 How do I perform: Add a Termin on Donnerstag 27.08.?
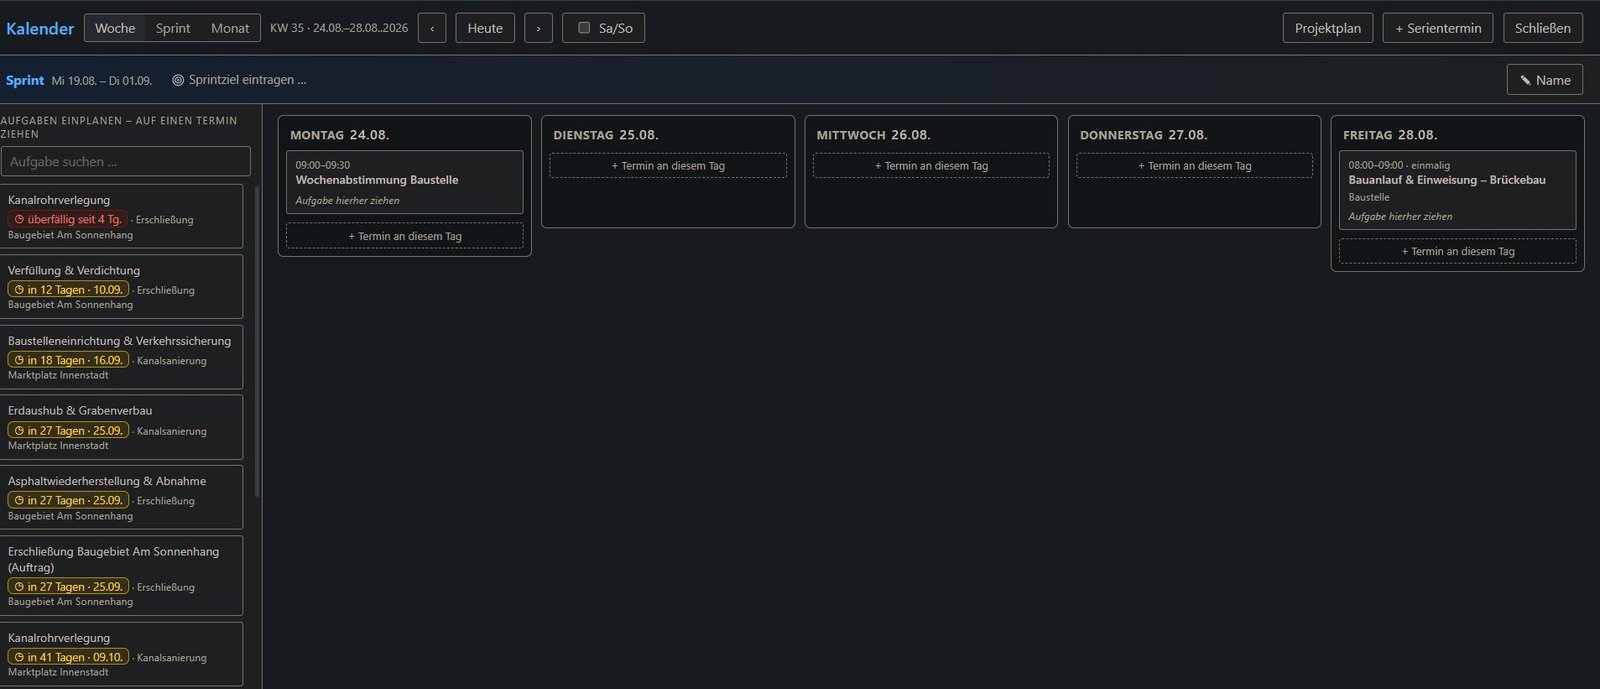[1195, 166]
